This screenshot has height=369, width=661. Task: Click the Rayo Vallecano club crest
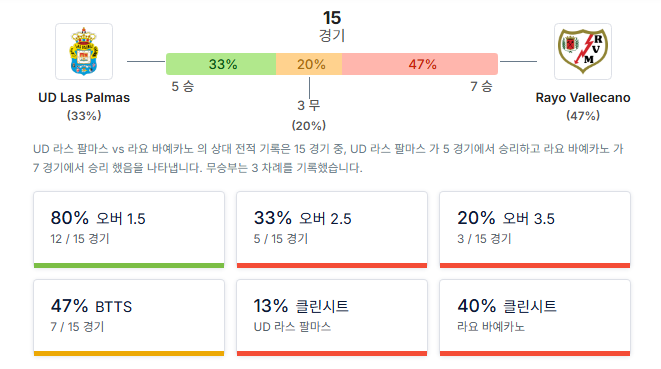[x=583, y=51]
